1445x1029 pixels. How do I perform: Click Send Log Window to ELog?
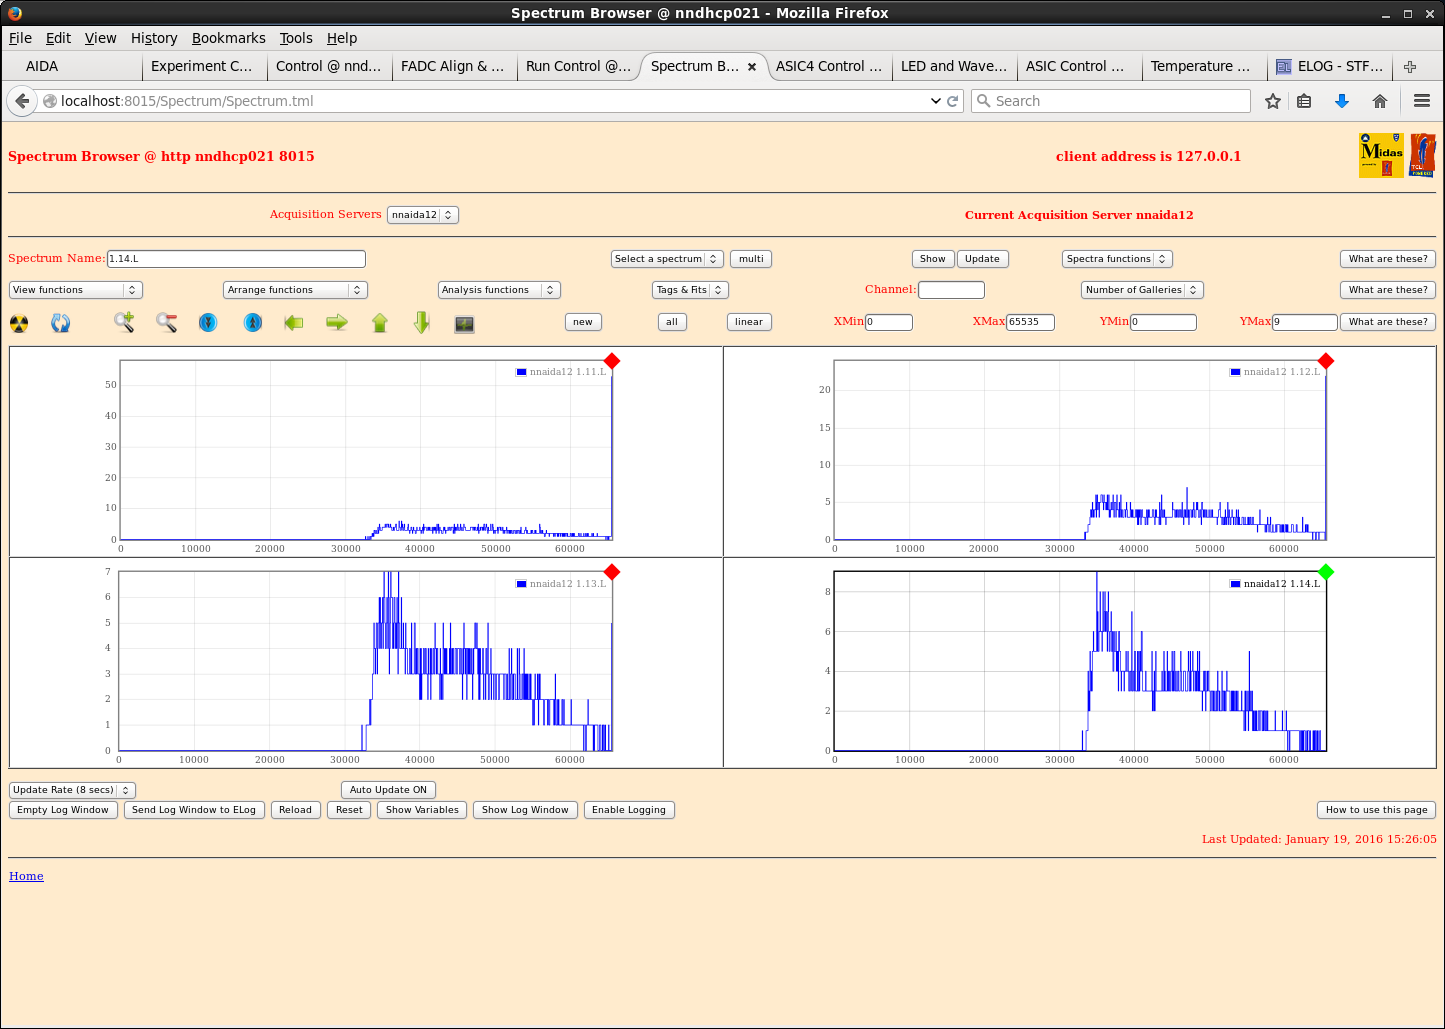194,810
